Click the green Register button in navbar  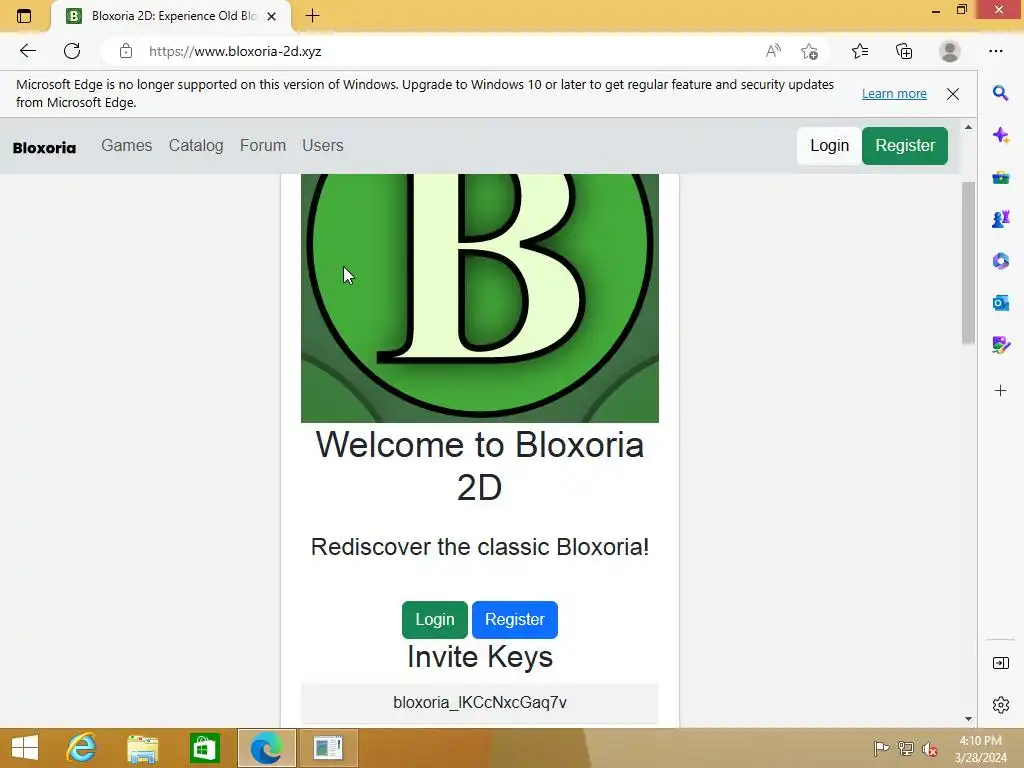coord(905,146)
